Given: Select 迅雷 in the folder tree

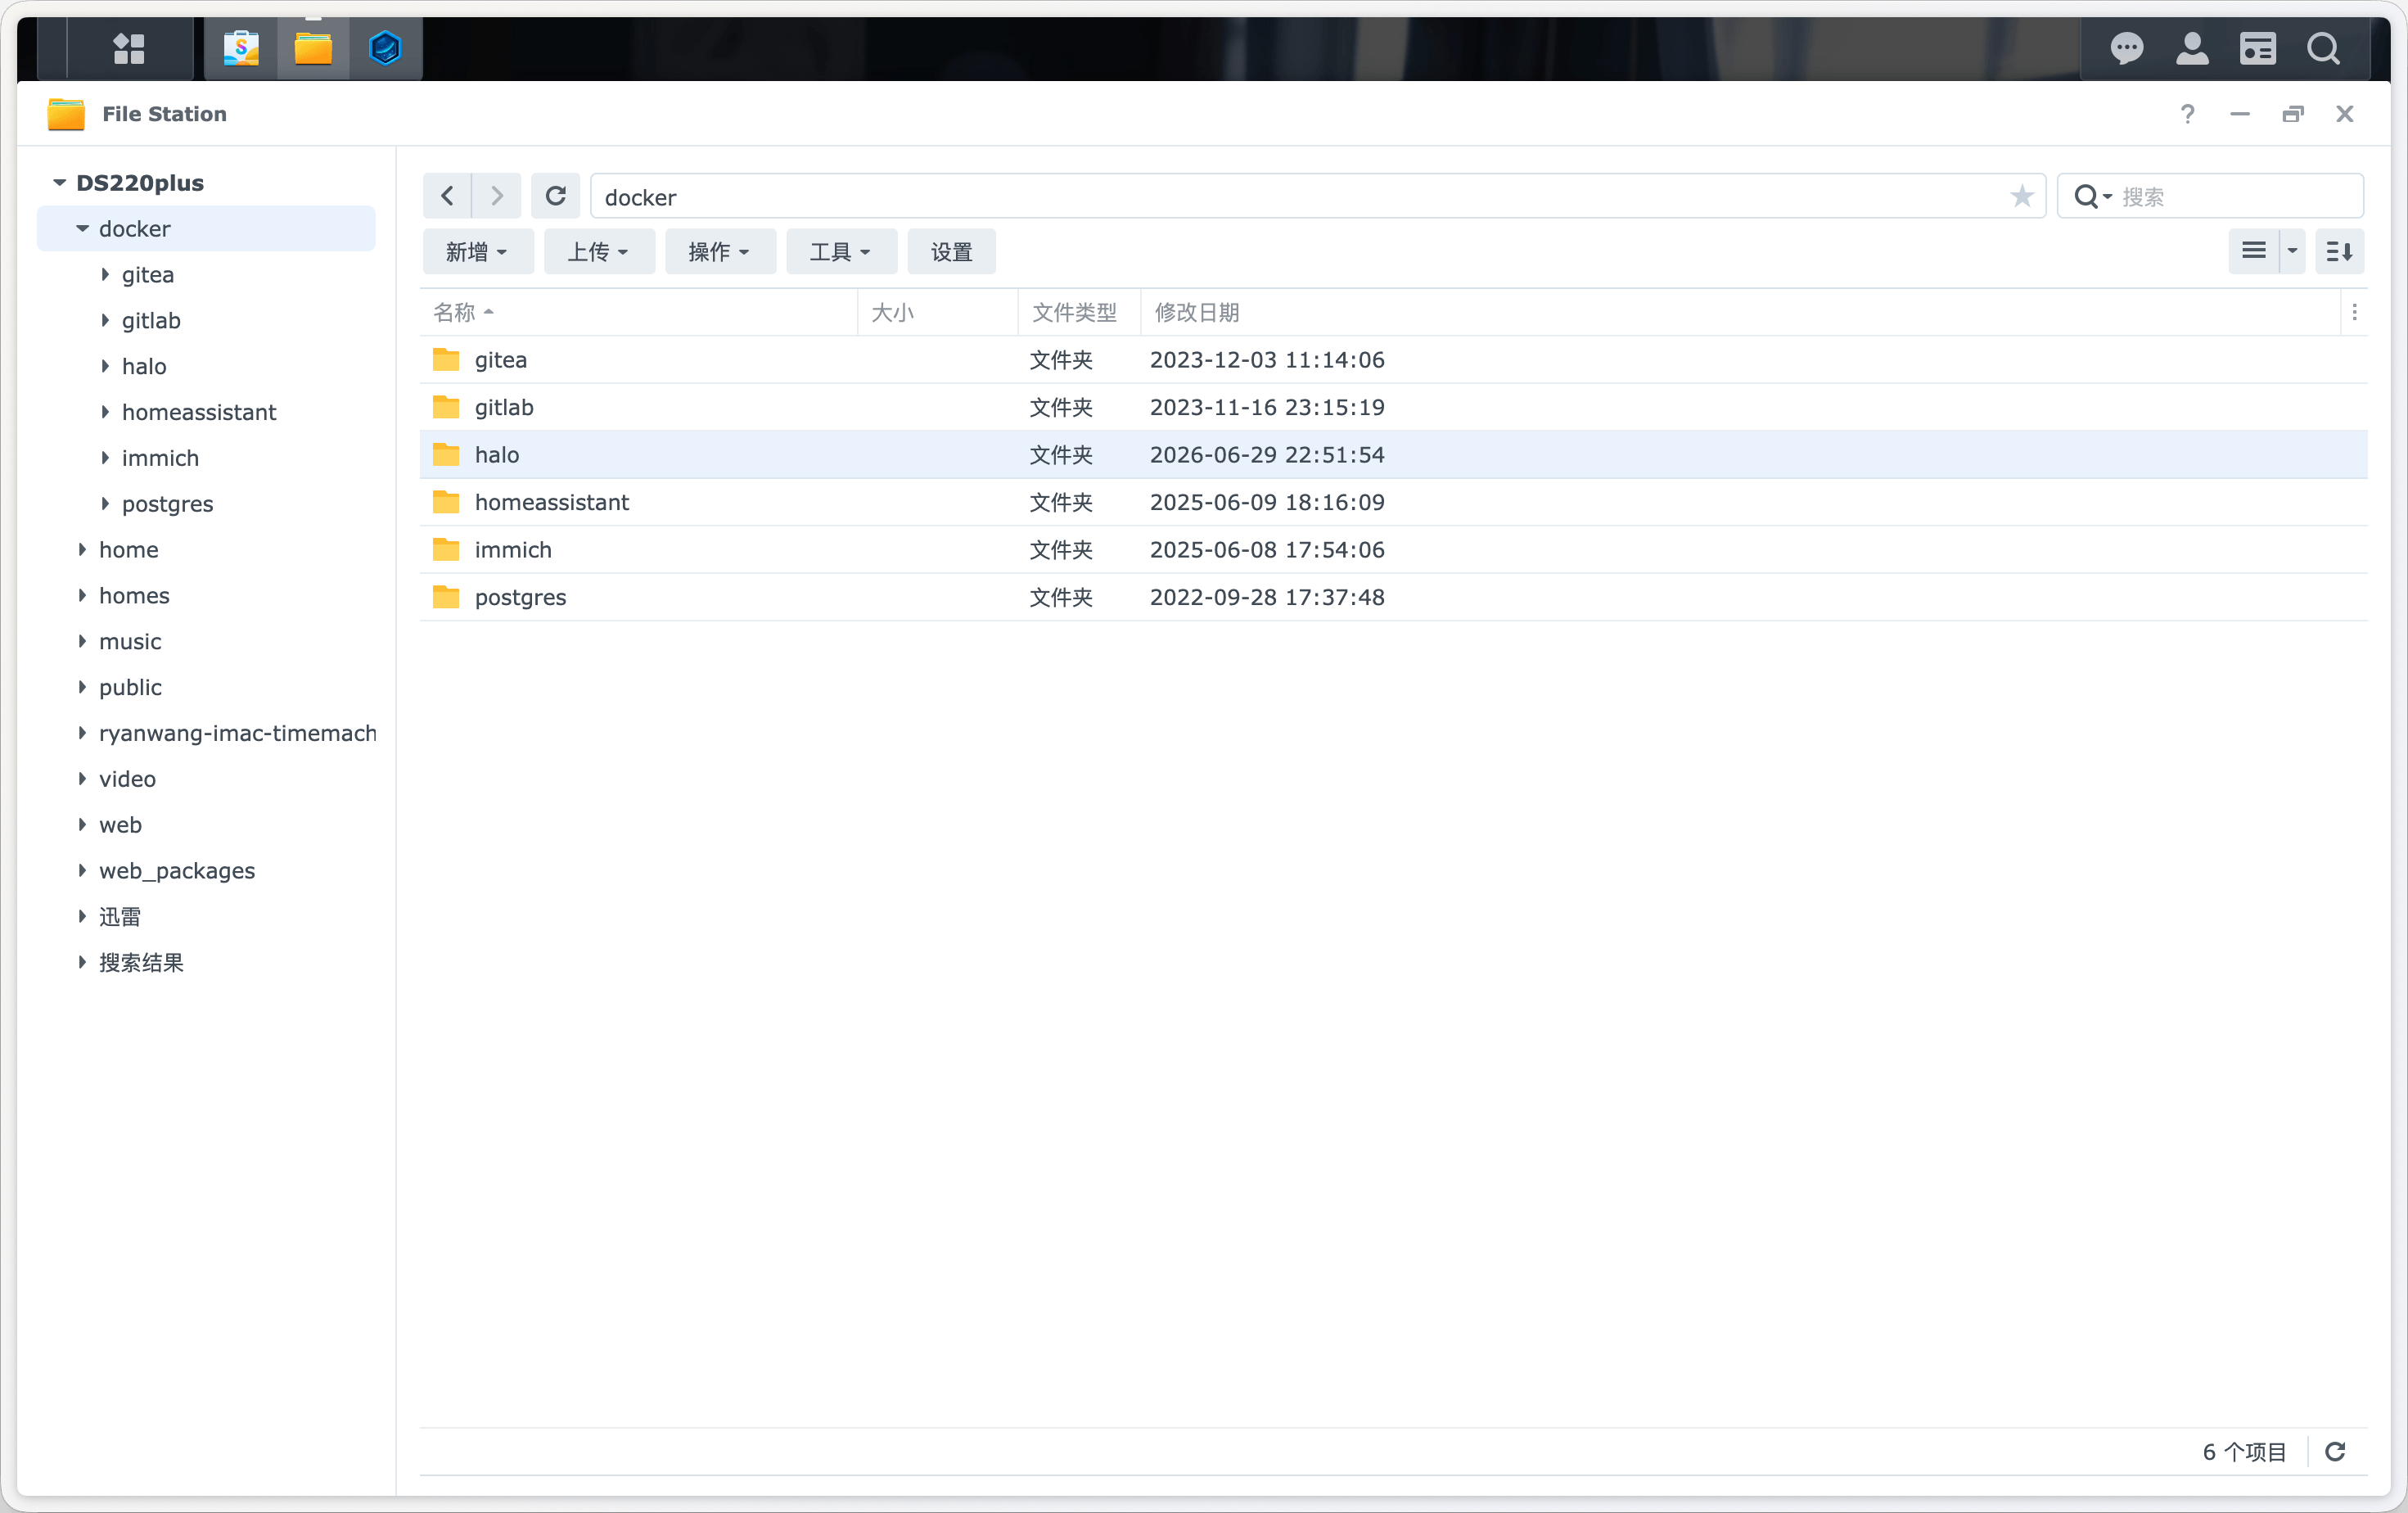Looking at the screenshot, I should coord(120,917).
